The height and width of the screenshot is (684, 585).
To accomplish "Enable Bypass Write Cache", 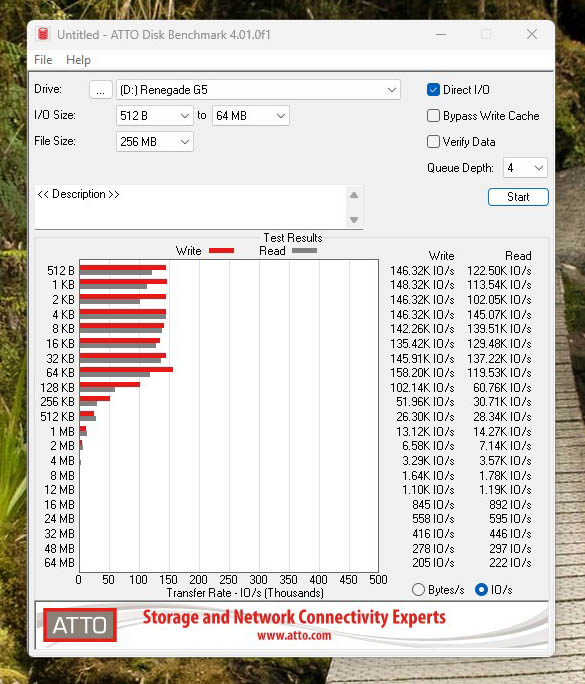I will [433, 116].
